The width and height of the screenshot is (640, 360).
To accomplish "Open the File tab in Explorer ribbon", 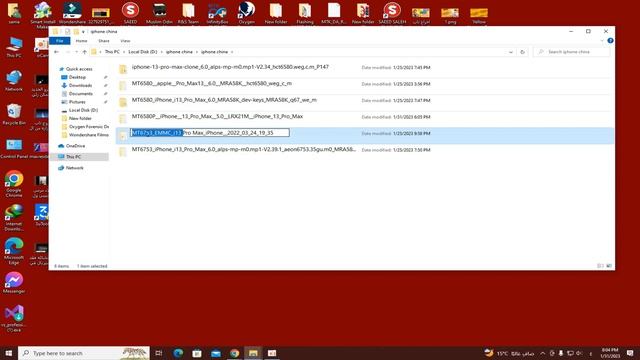I will pyautogui.click(x=60, y=41).
